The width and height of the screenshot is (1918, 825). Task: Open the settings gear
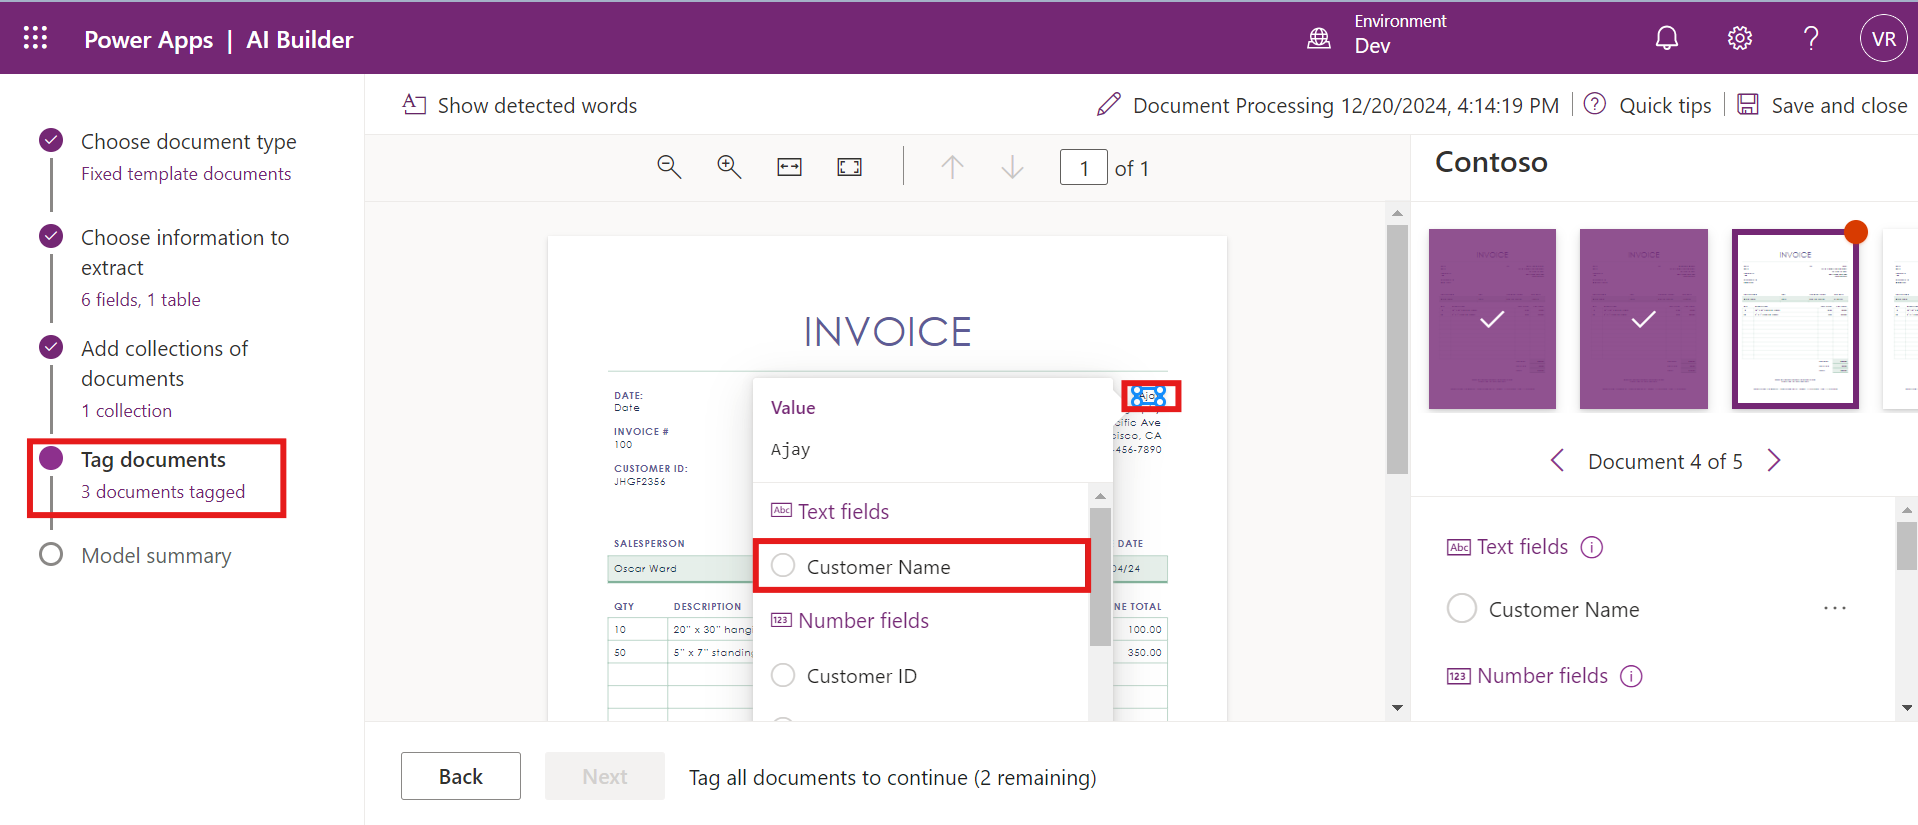click(x=1739, y=39)
